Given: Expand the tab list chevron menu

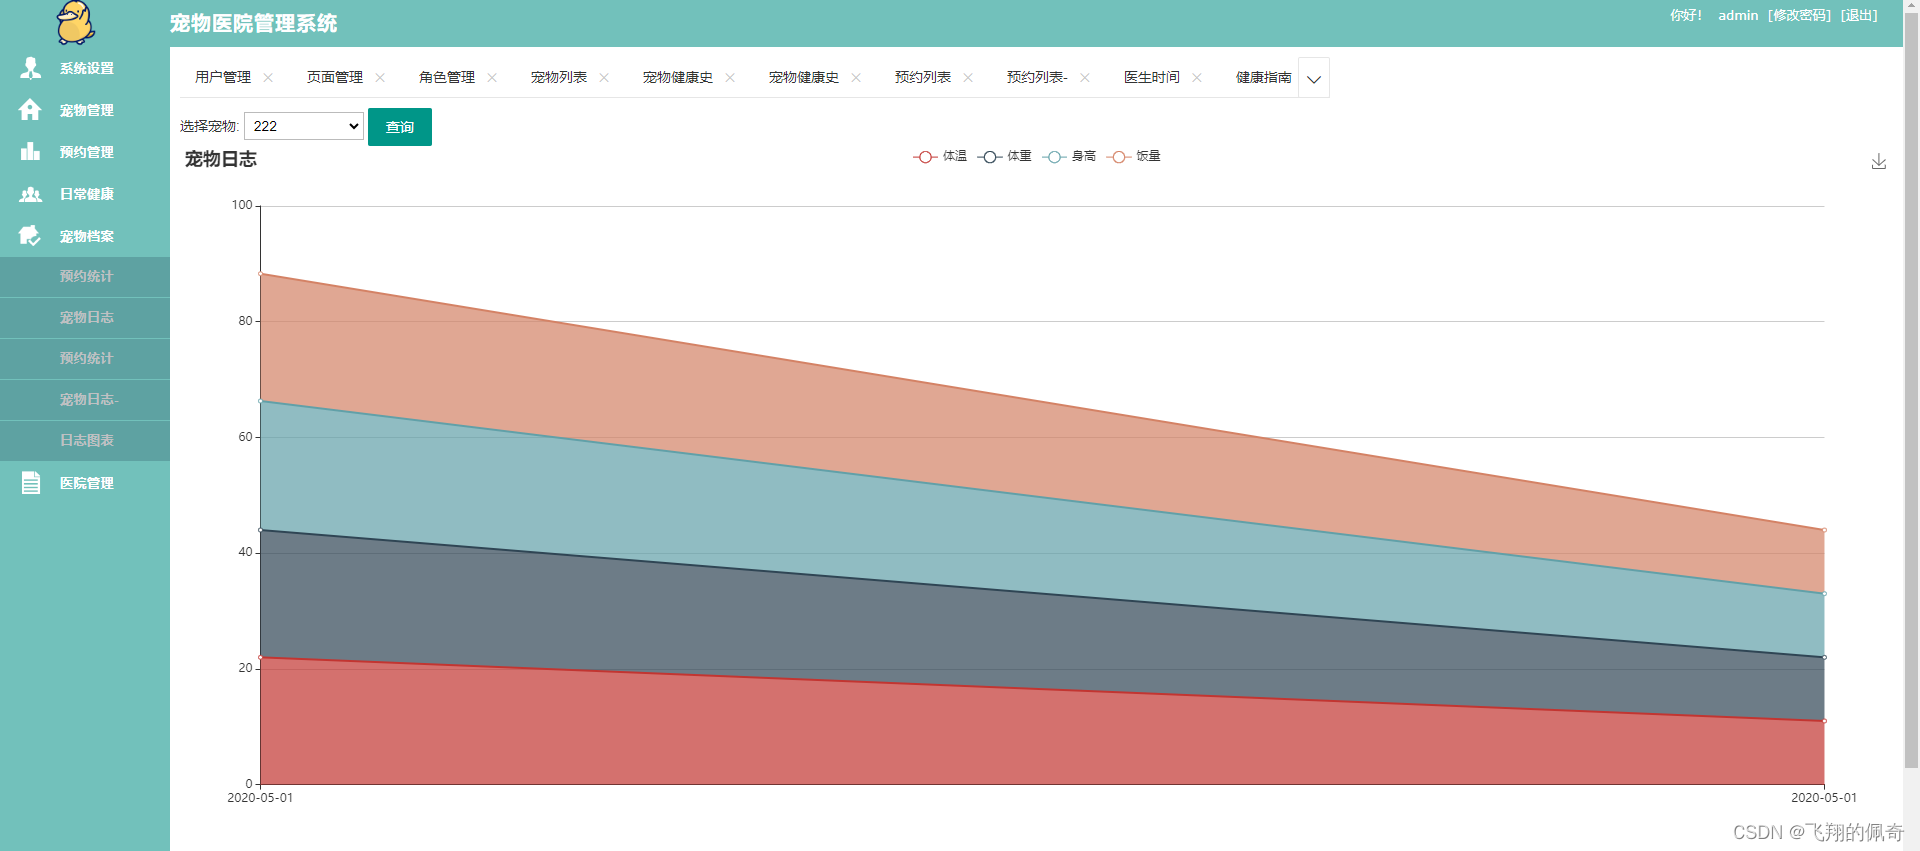Looking at the screenshot, I should tap(1314, 78).
